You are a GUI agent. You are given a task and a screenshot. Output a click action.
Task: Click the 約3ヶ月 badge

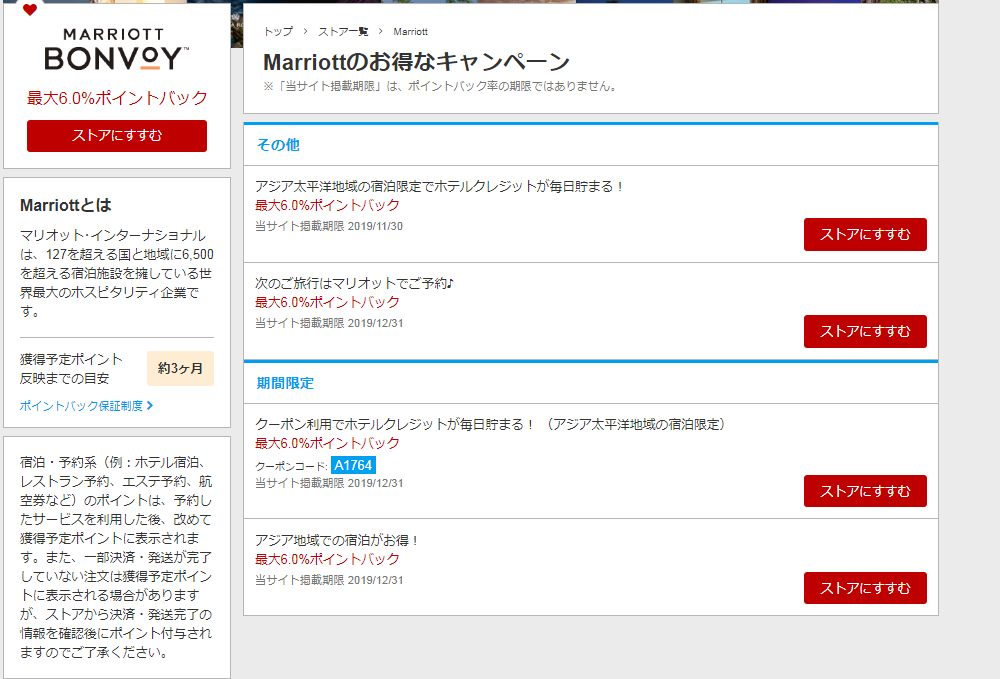click(180, 369)
